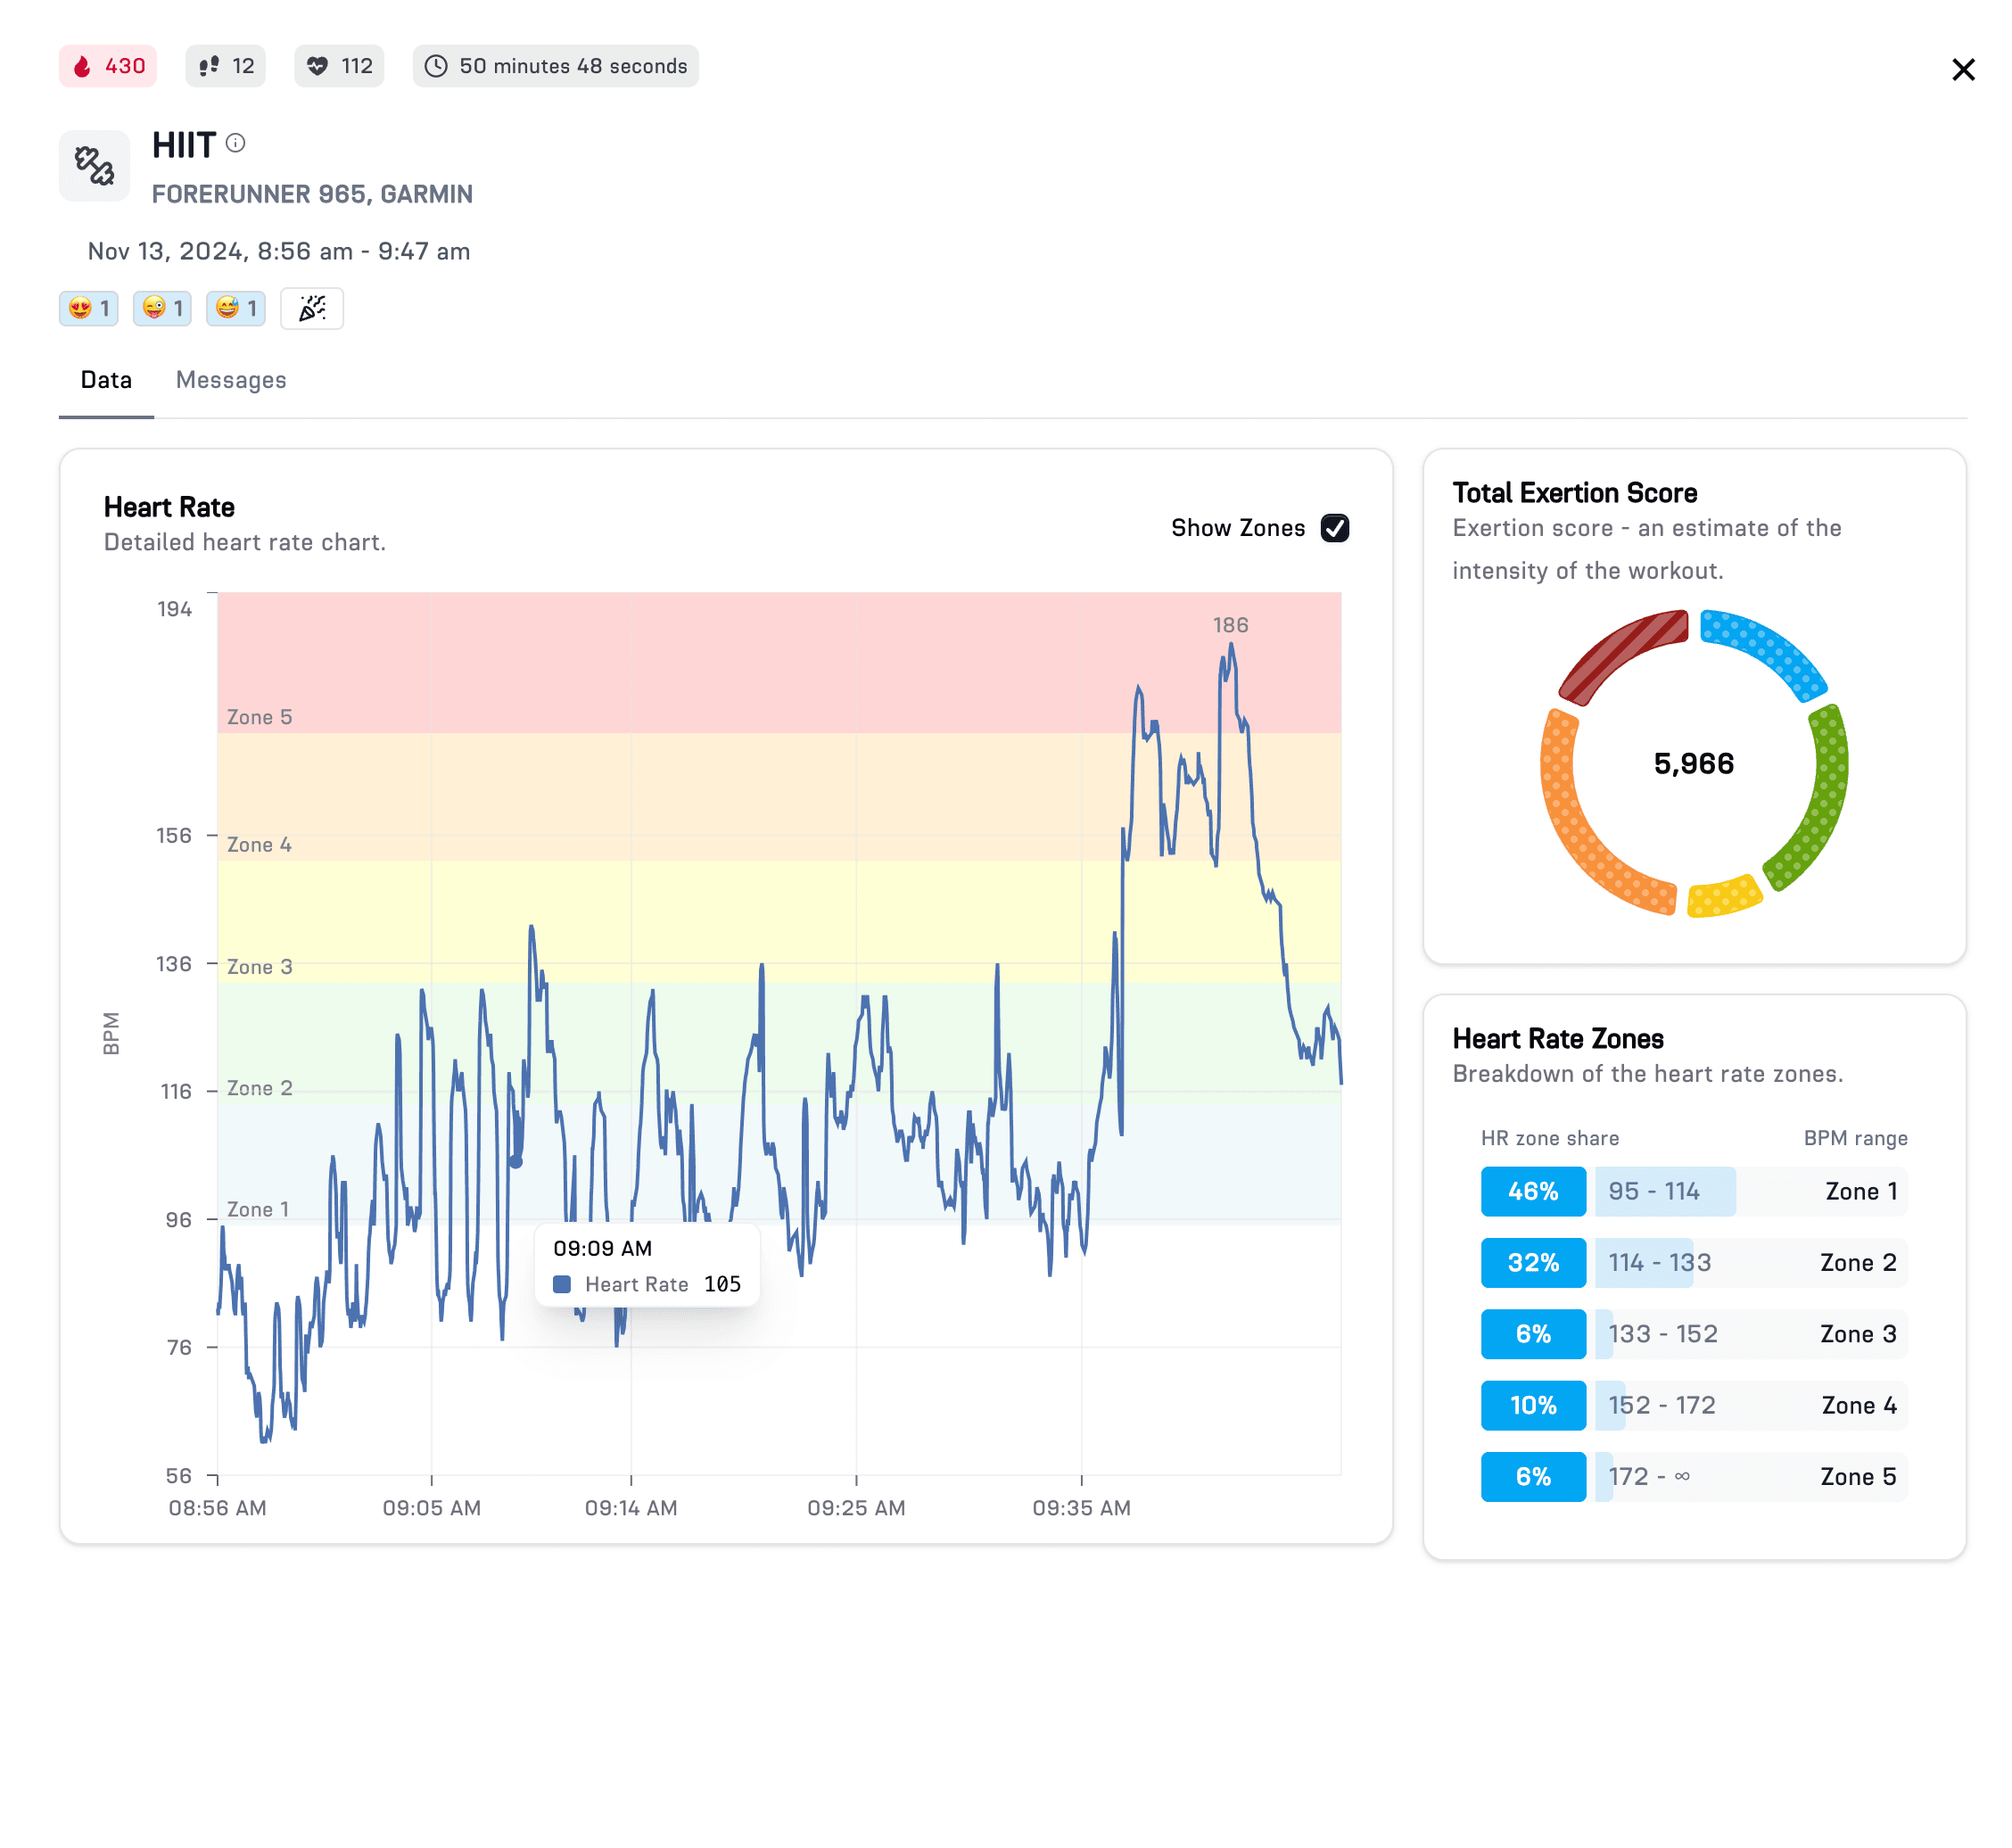
Task: Click the steps badge showing 12
Action: click(x=226, y=66)
